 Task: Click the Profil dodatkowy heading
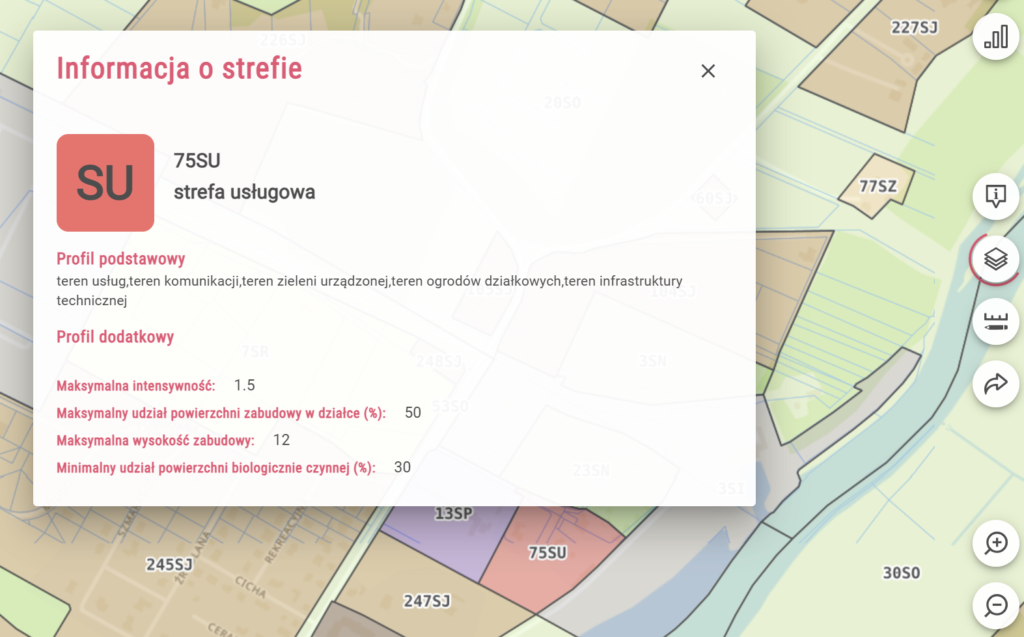point(115,337)
